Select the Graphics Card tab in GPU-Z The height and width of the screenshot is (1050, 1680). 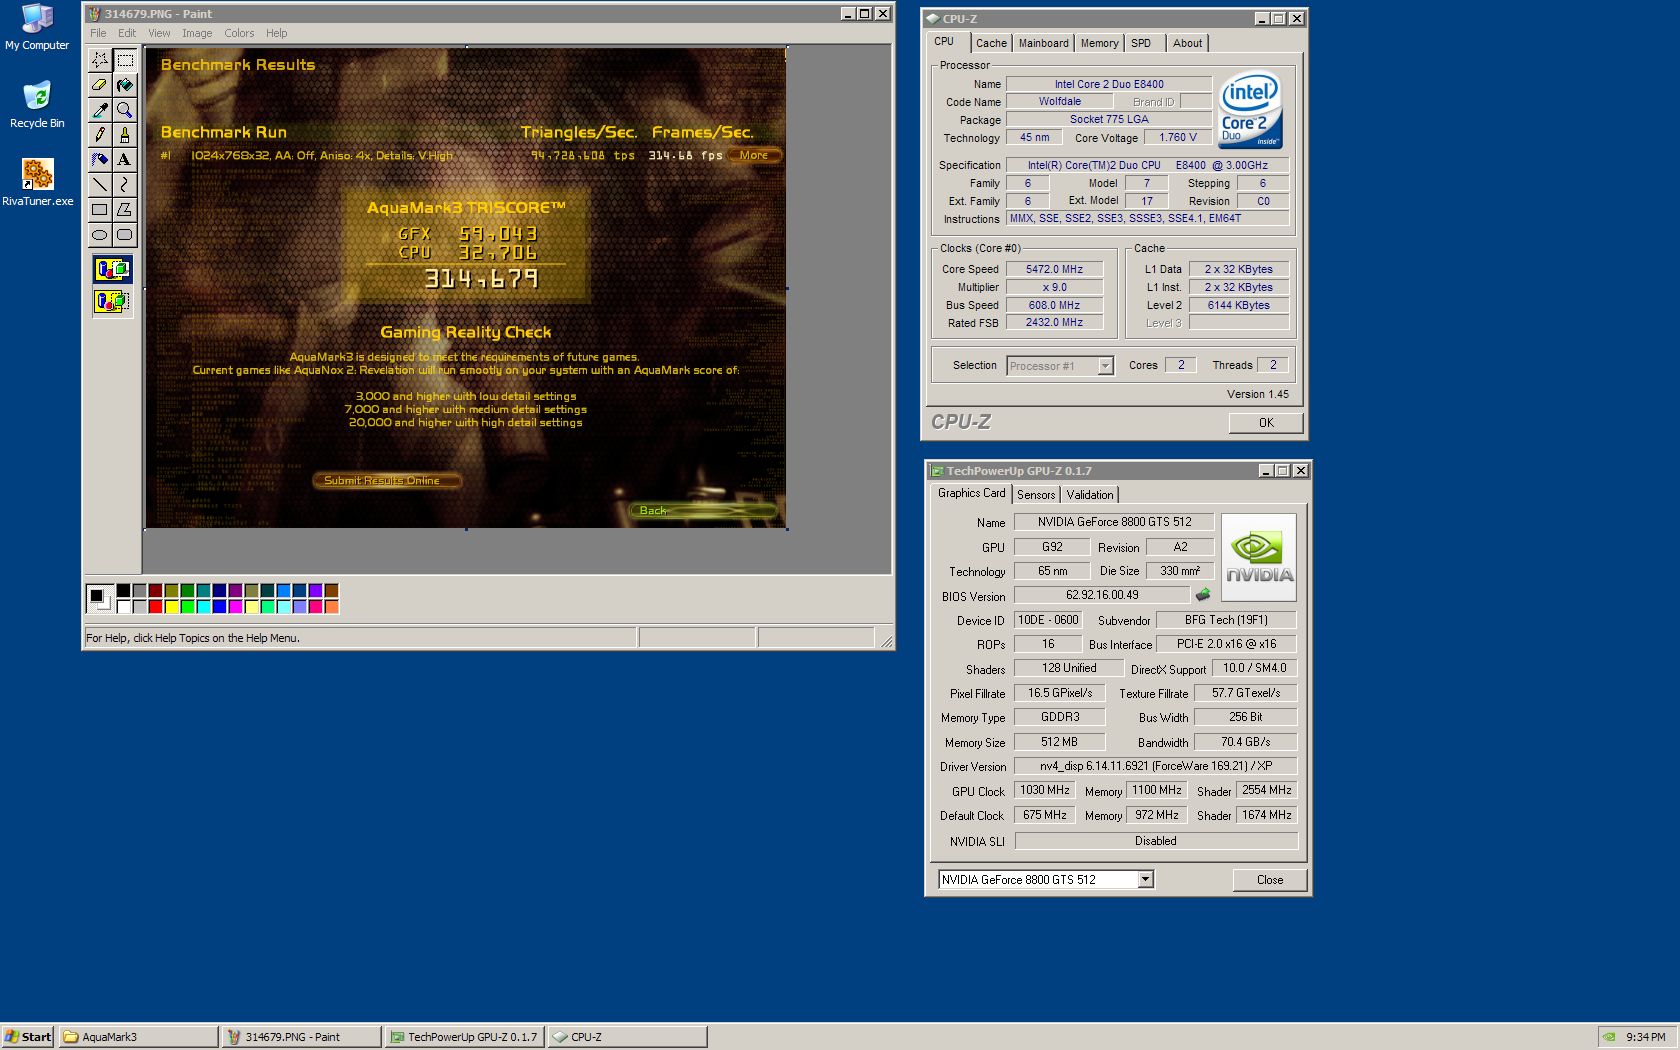tap(971, 493)
